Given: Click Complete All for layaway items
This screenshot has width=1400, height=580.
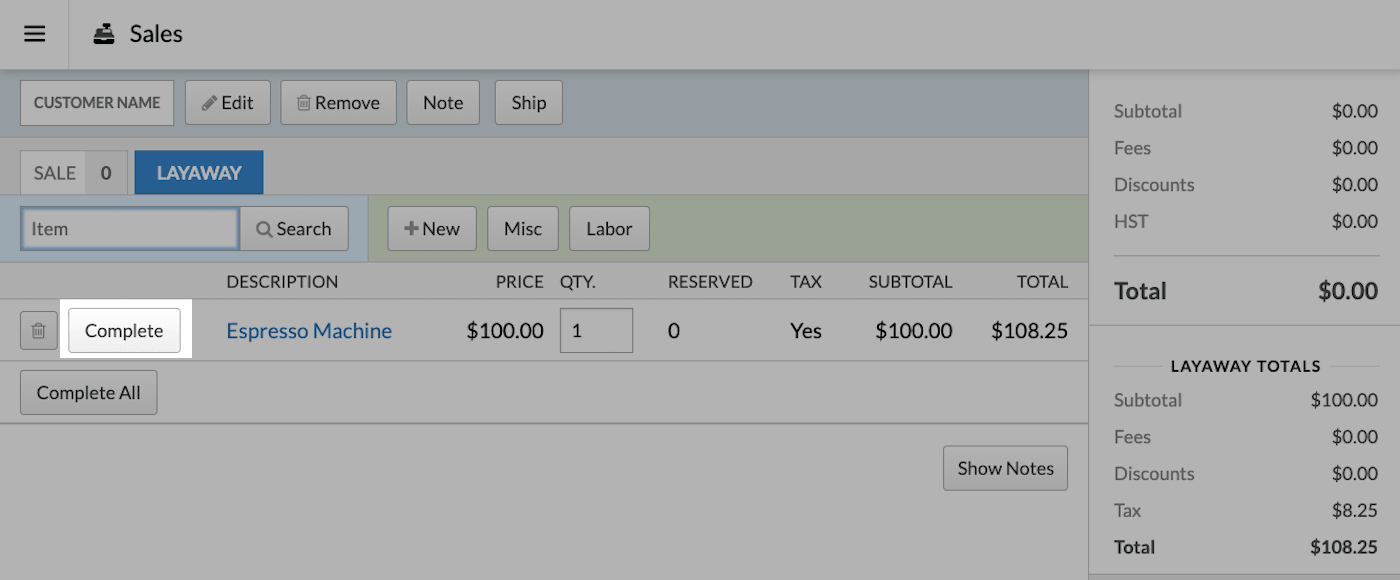Looking at the screenshot, I should 88,391.
